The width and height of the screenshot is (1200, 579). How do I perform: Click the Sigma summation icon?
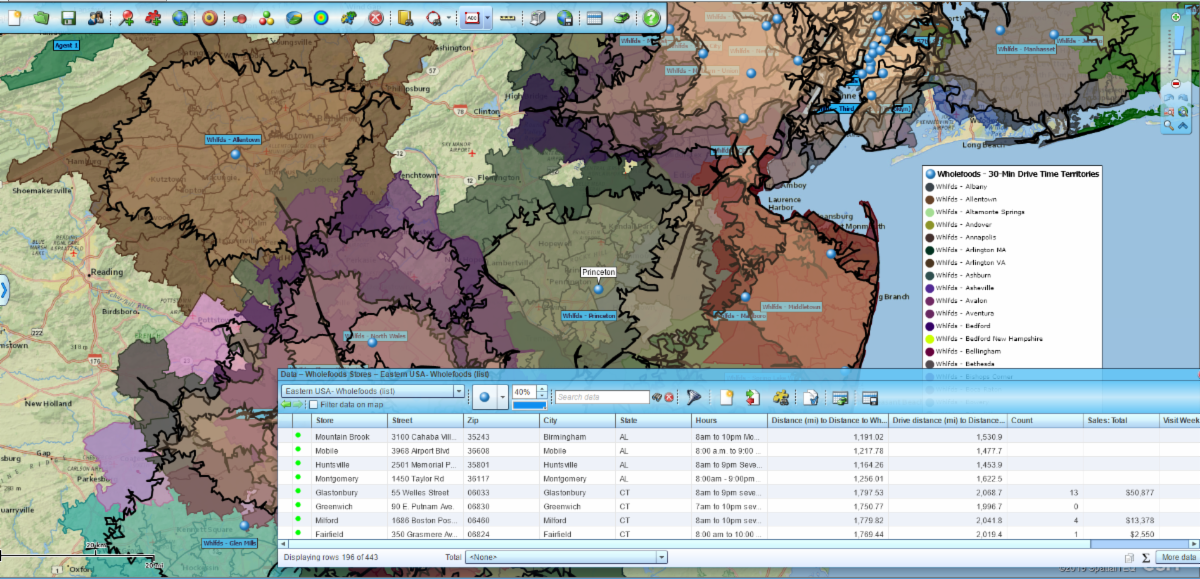point(1146,557)
